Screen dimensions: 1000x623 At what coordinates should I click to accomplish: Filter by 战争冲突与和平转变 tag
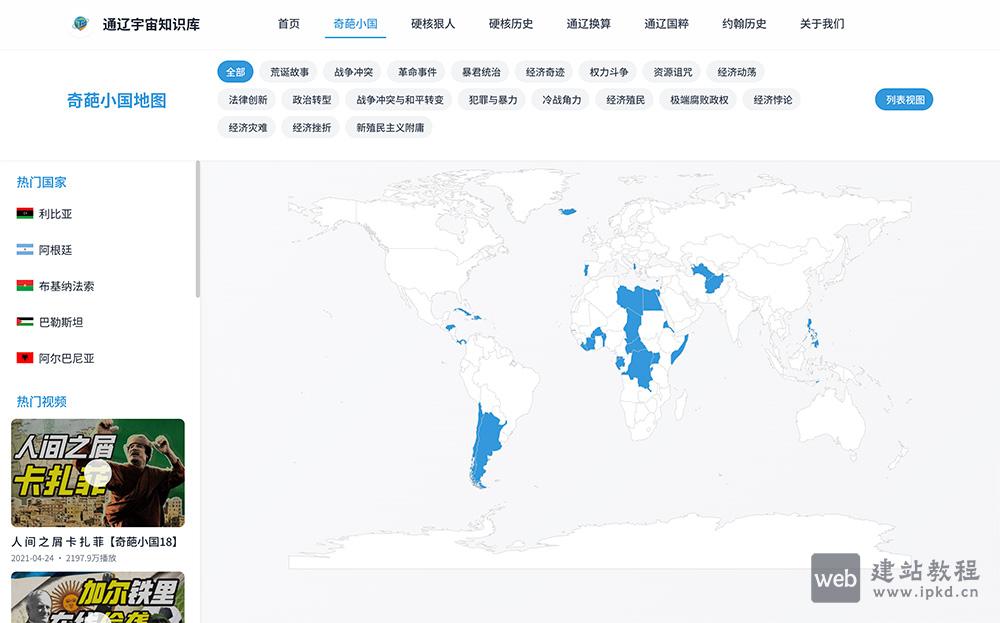click(400, 99)
